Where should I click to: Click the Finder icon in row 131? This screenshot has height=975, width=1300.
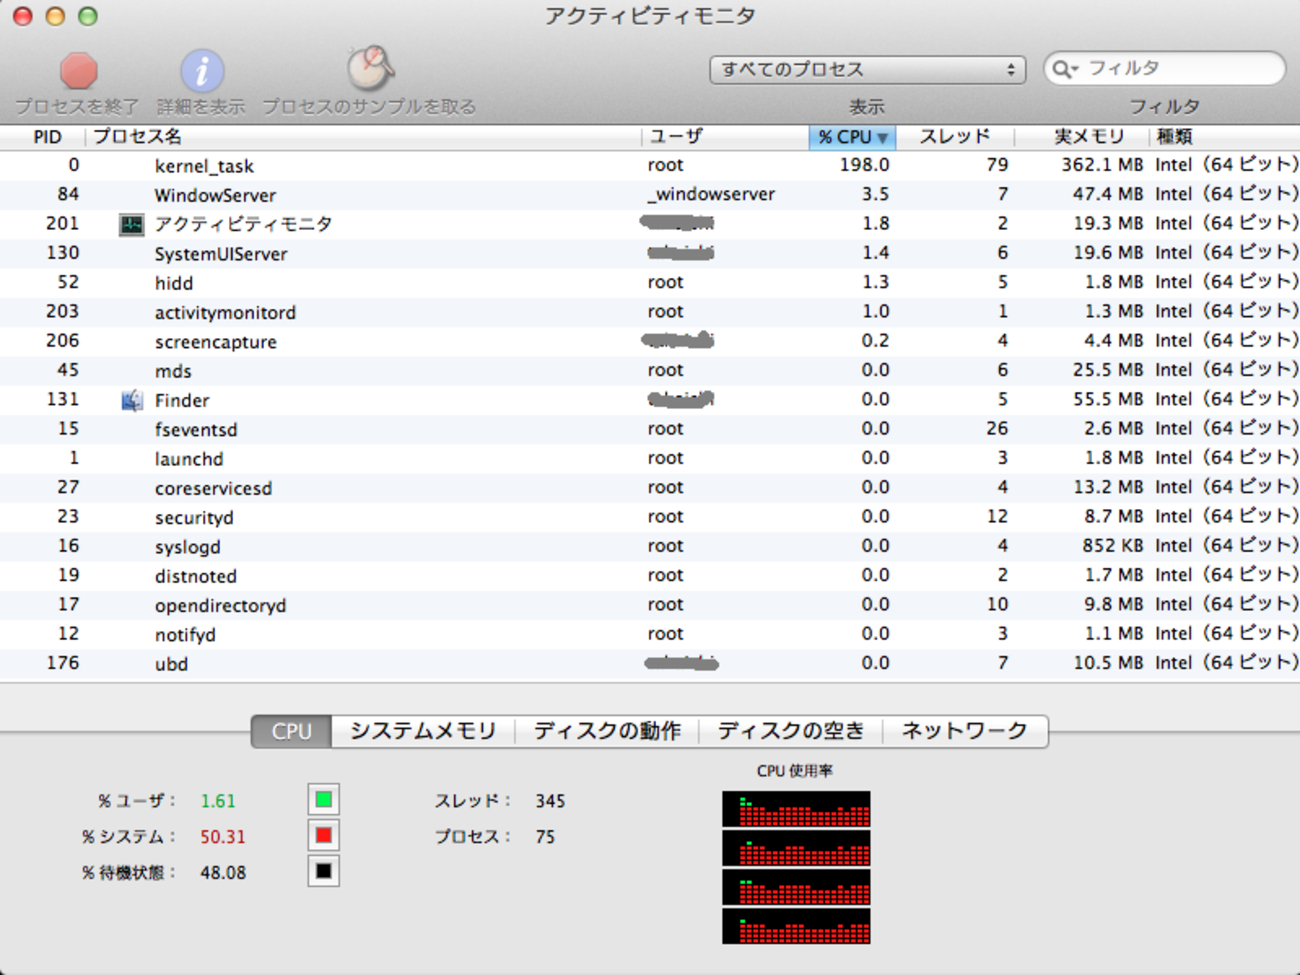pos(132,400)
